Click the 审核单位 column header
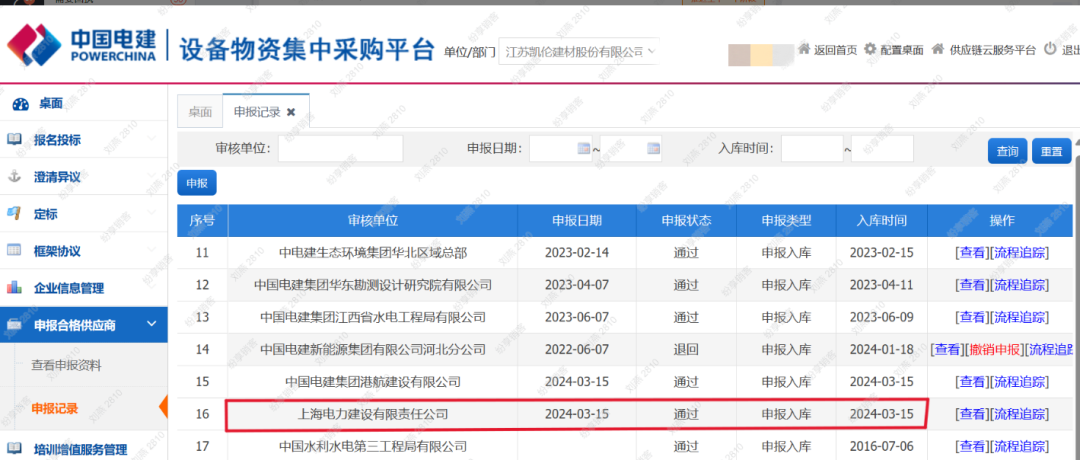The height and width of the screenshot is (460, 1080). pos(373,220)
